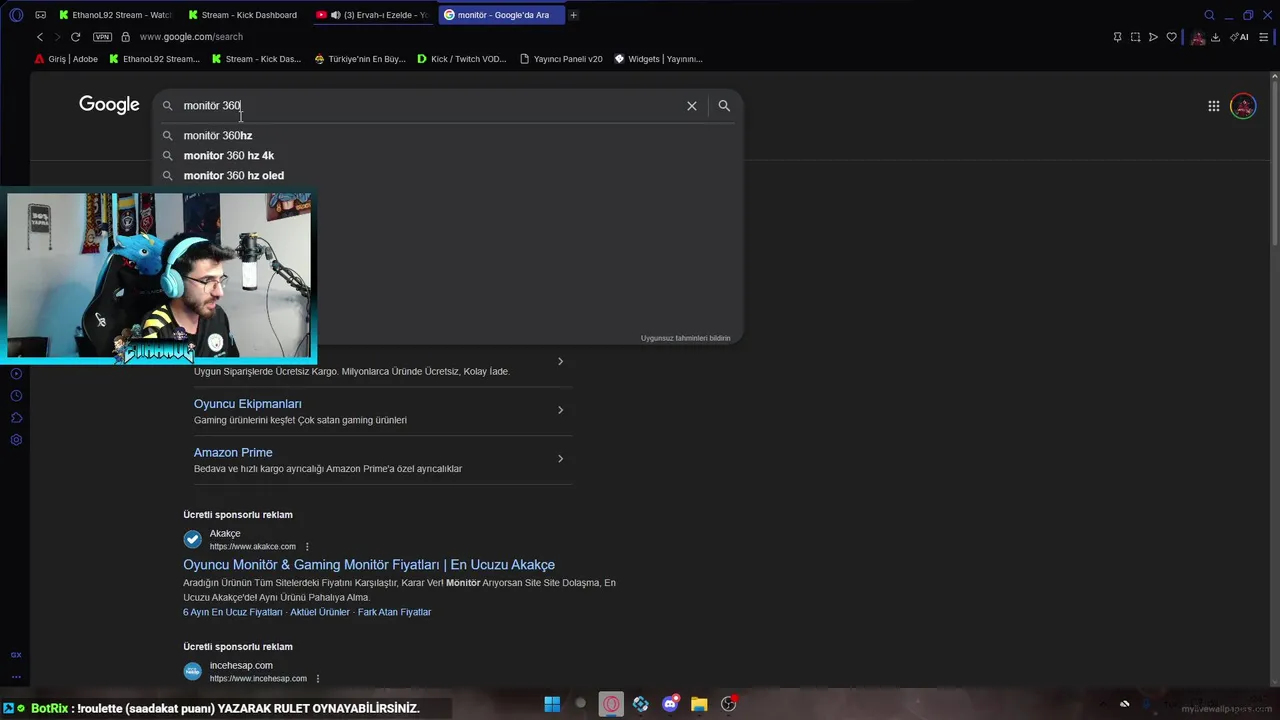Viewport: 1280px width, 720px height.
Task: Open more options dots beside akakce.com
Action: pyautogui.click(x=307, y=547)
